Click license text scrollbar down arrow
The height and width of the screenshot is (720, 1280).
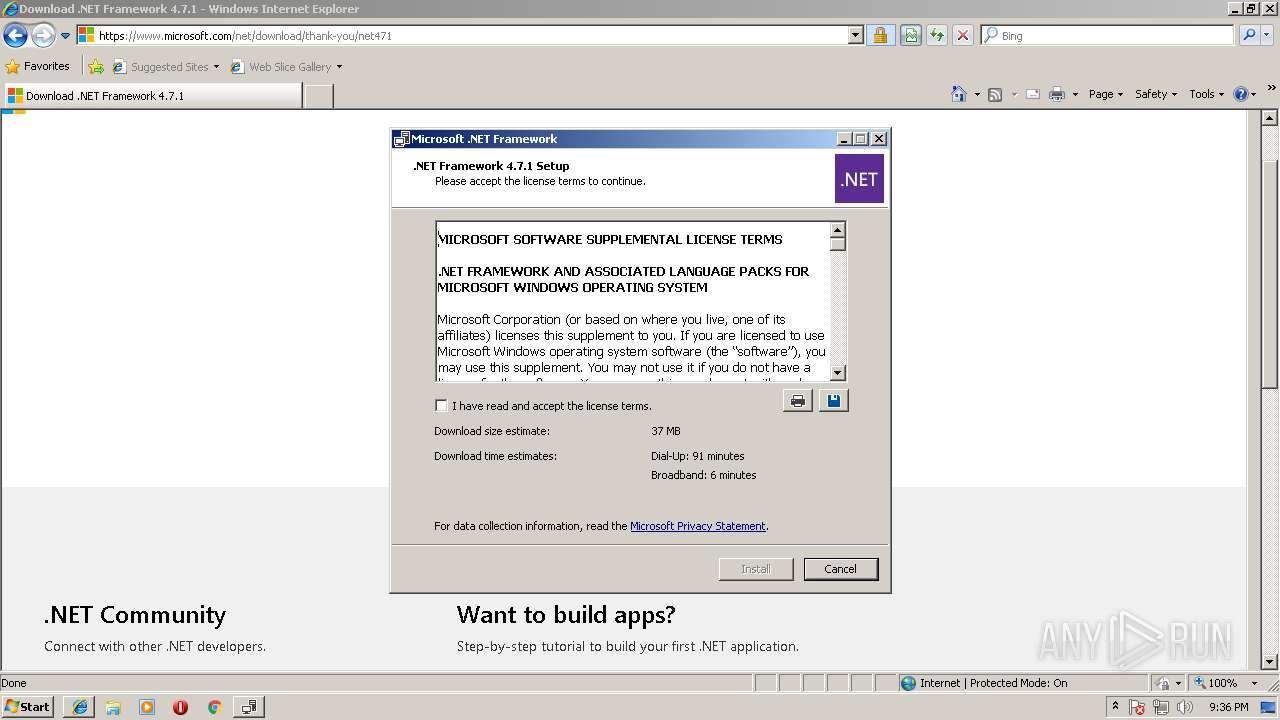[x=838, y=373]
